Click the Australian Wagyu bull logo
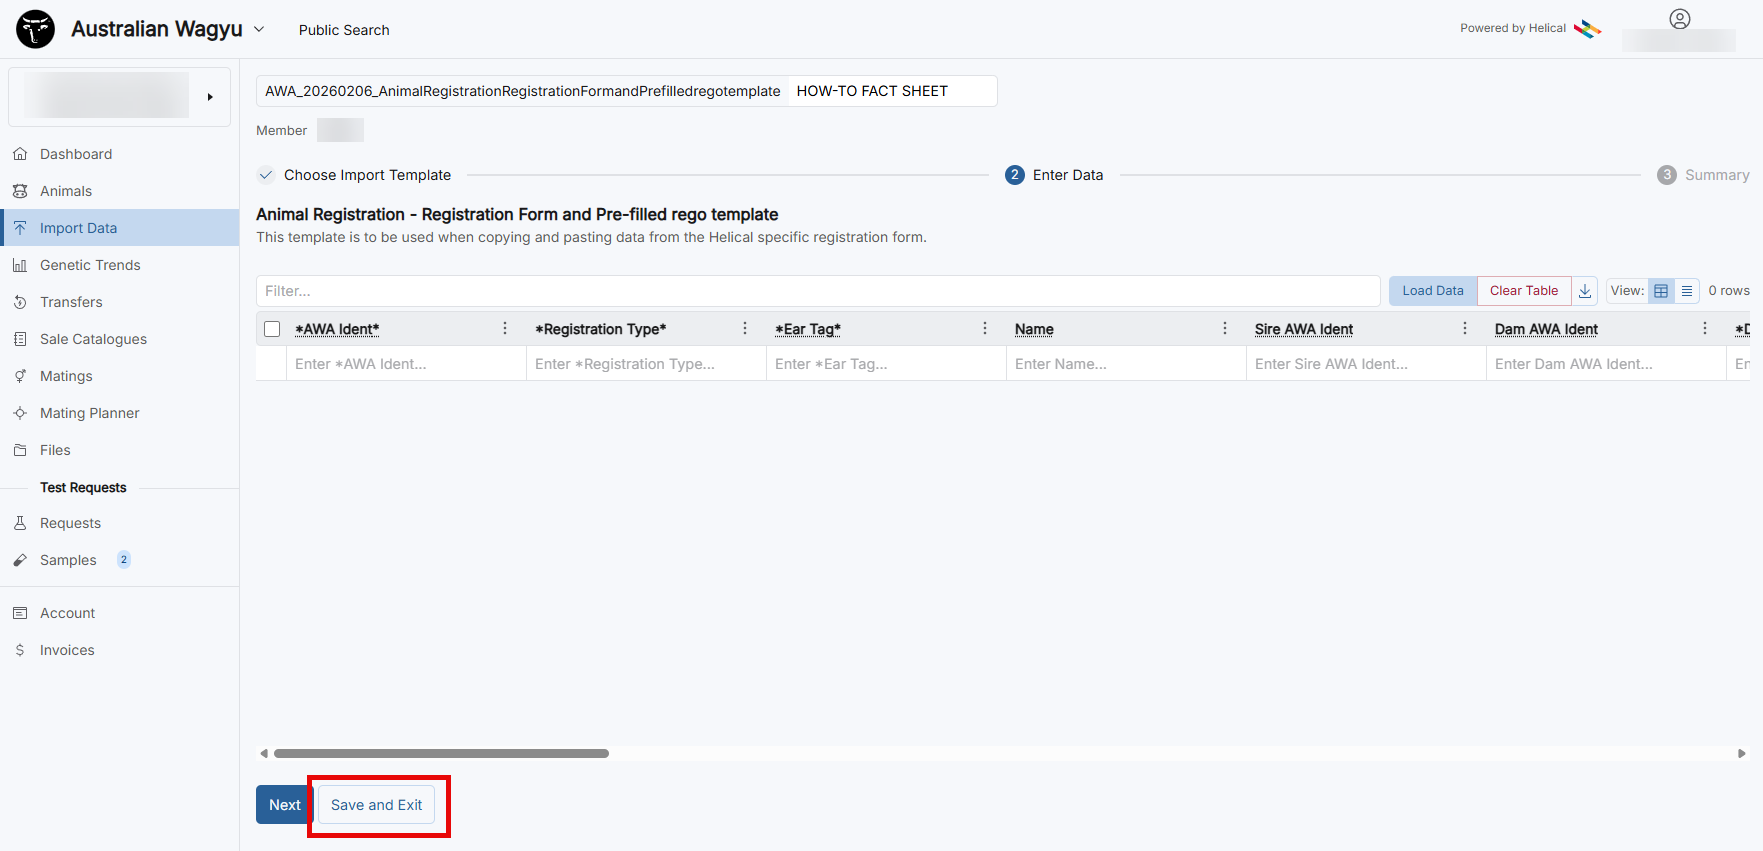This screenshot has width=1763, height=851. [36, 29]
